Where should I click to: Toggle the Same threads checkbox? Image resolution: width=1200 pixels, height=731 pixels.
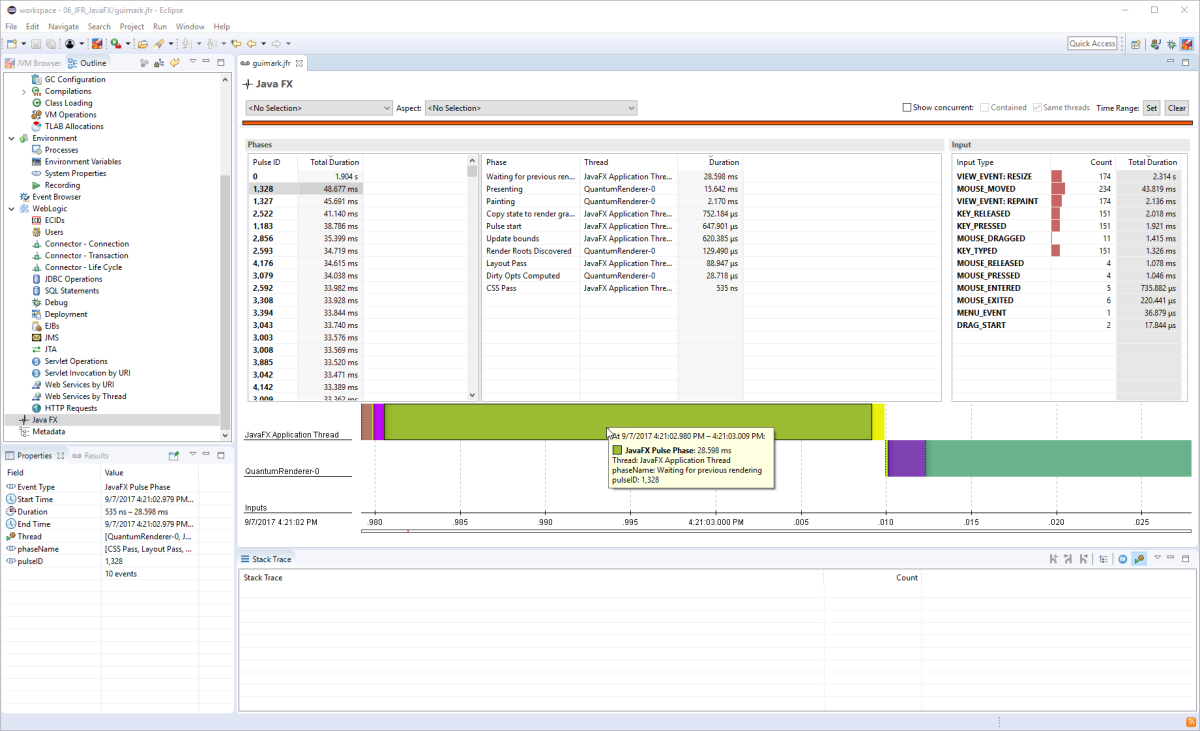click(1037, 108)
